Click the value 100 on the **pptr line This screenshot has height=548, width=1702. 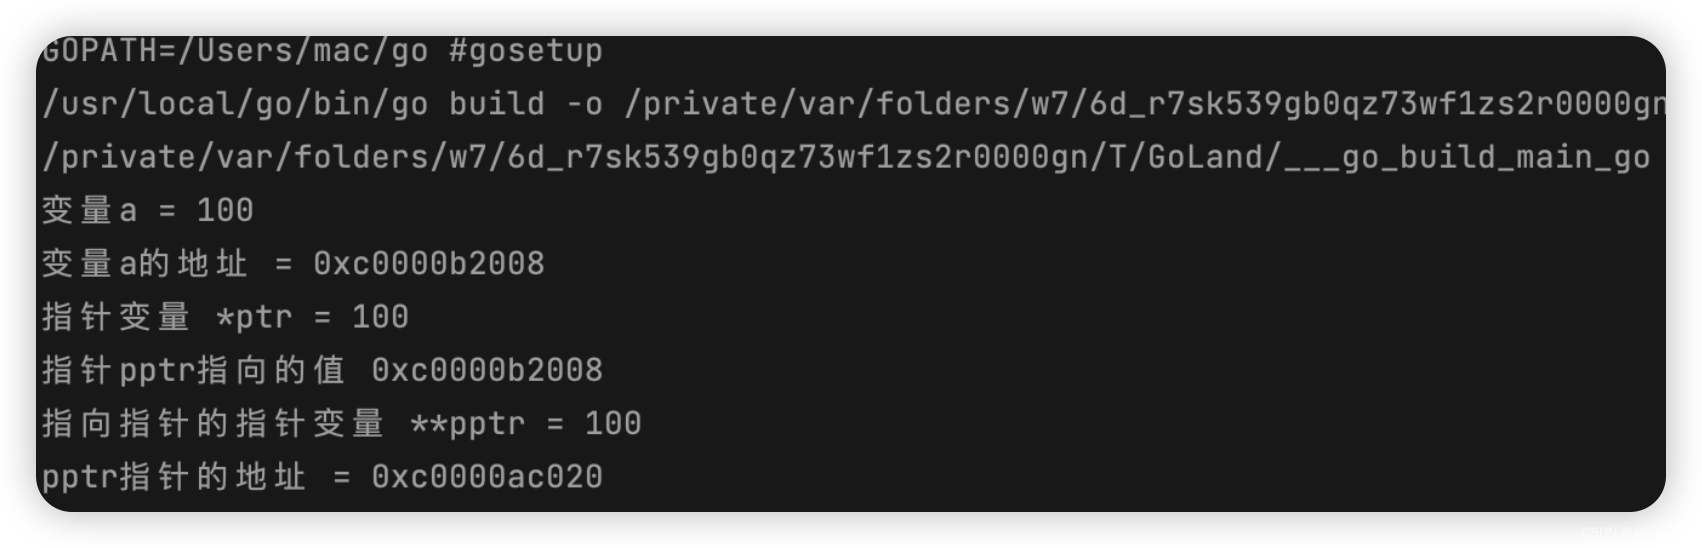pos(613,423)
